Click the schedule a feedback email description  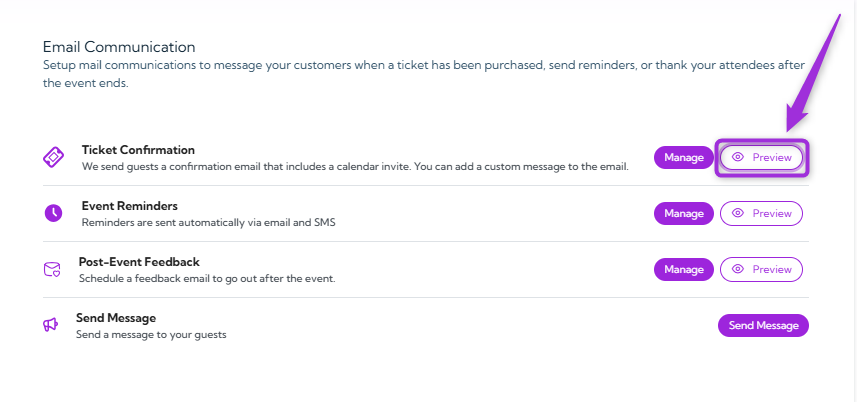point(207,278)
